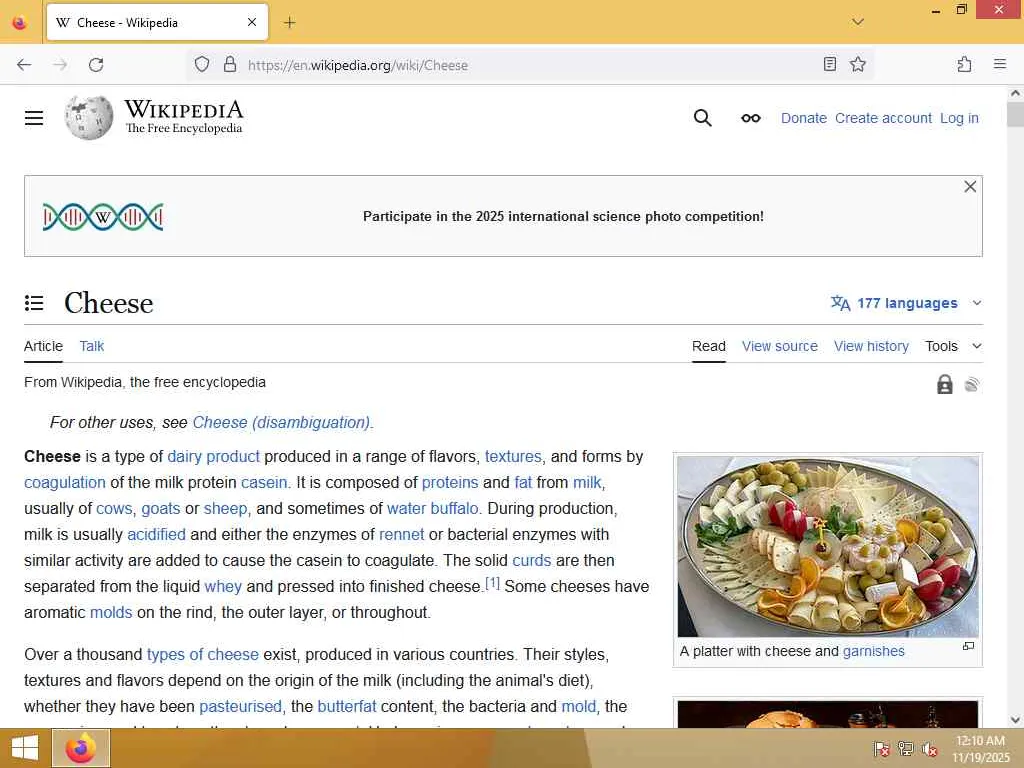This screenshot has width=1024, height=768.
Task: Open the tracking protection shield icon
Action: 202,64
